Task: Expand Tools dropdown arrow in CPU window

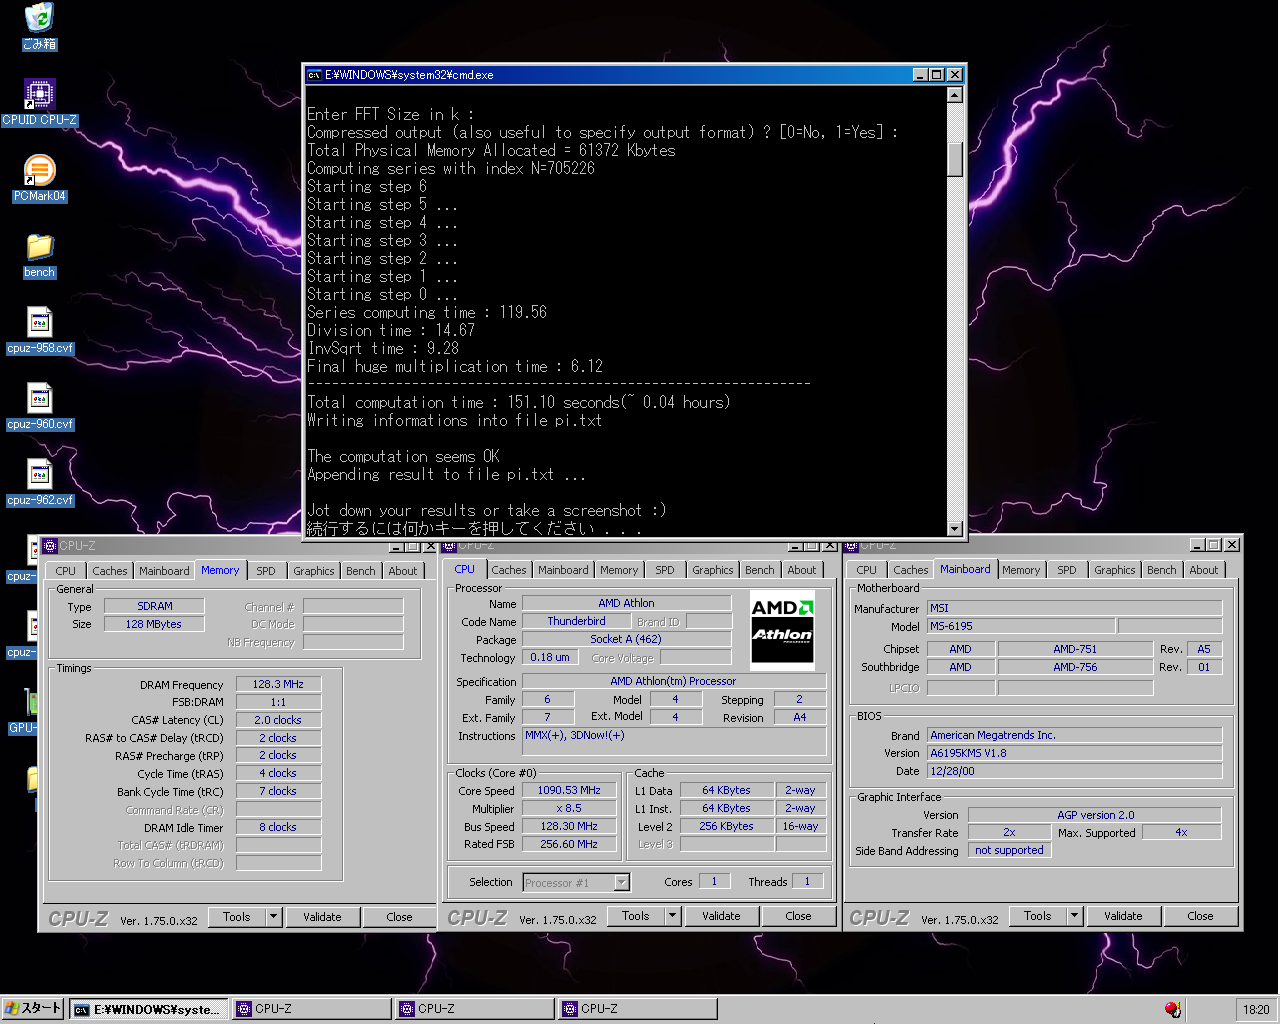Action: [673, 916]
